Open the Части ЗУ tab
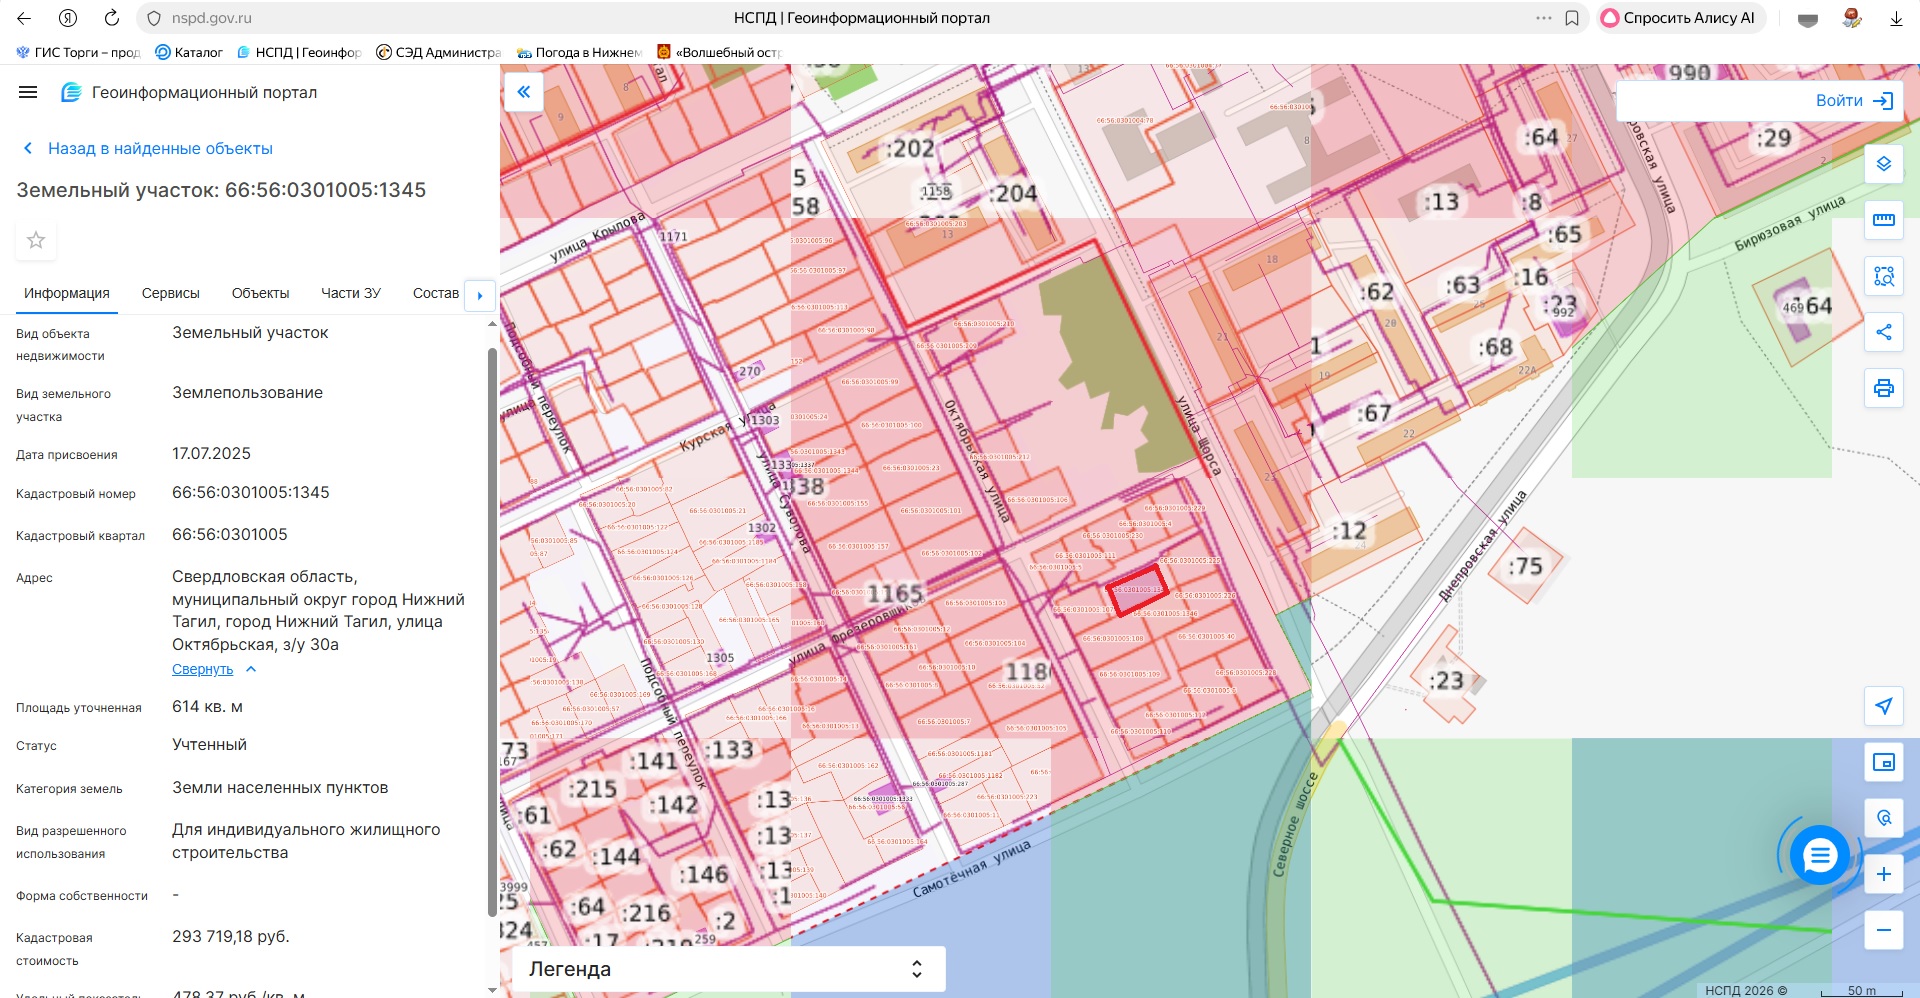1920x998 pixels. click(350, 293)
